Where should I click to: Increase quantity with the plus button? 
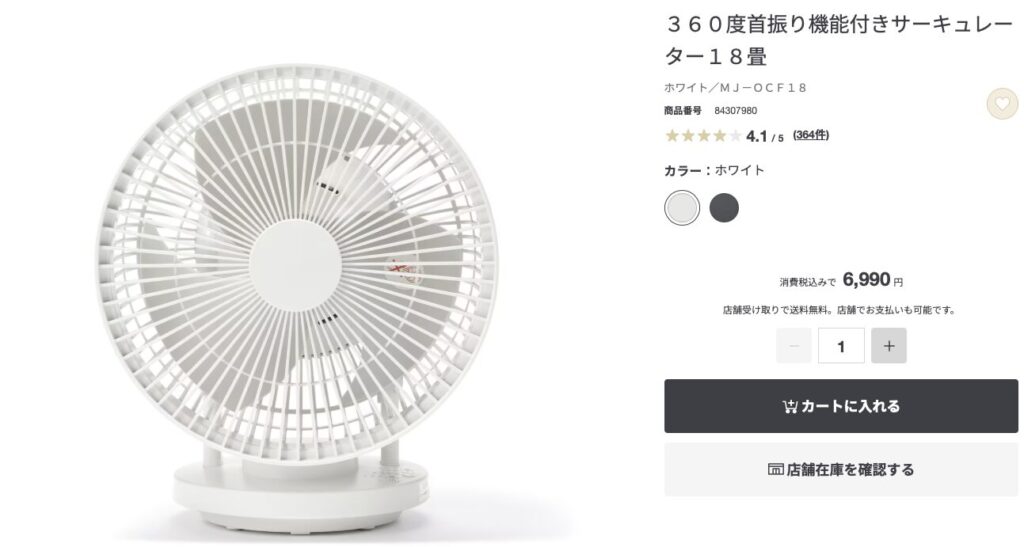coord(889,345)
